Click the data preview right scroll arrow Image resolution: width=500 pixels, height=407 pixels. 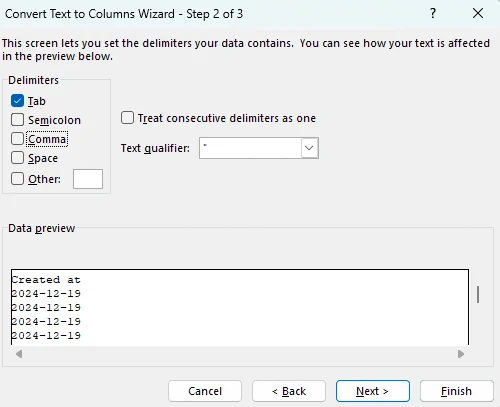[461, 354]
